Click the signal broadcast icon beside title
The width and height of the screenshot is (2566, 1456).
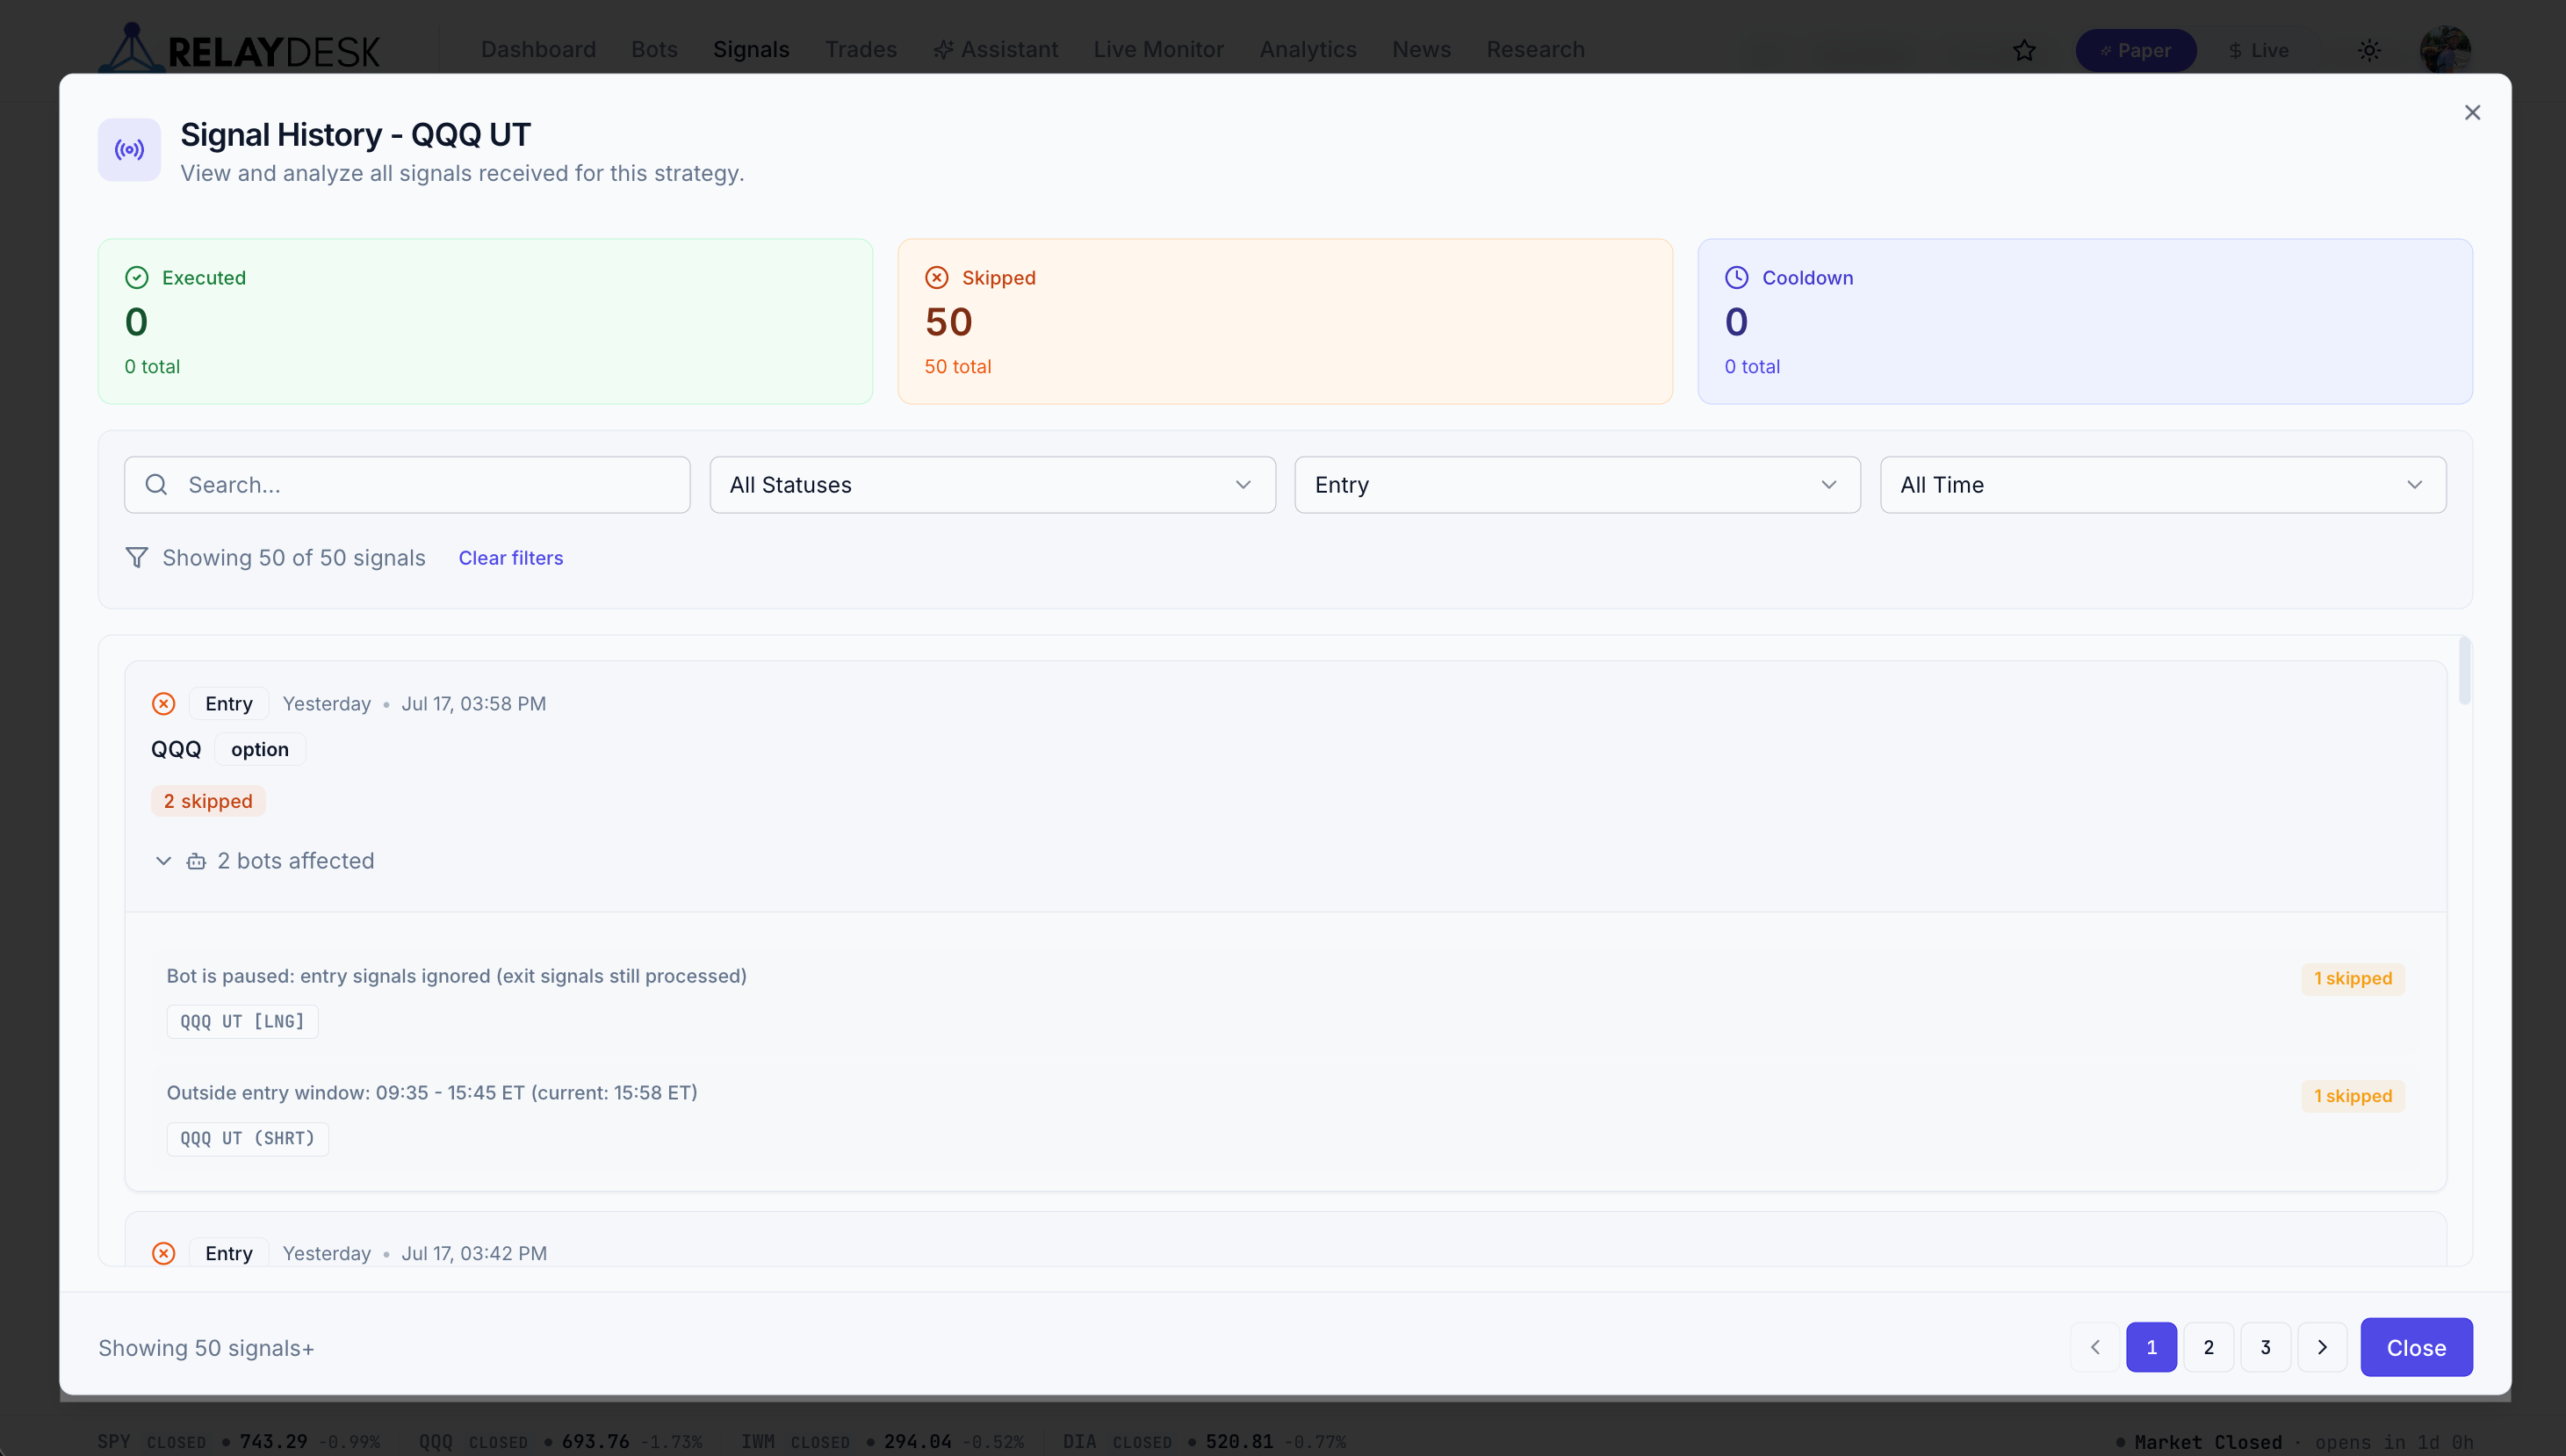click(x=129, y=150)
